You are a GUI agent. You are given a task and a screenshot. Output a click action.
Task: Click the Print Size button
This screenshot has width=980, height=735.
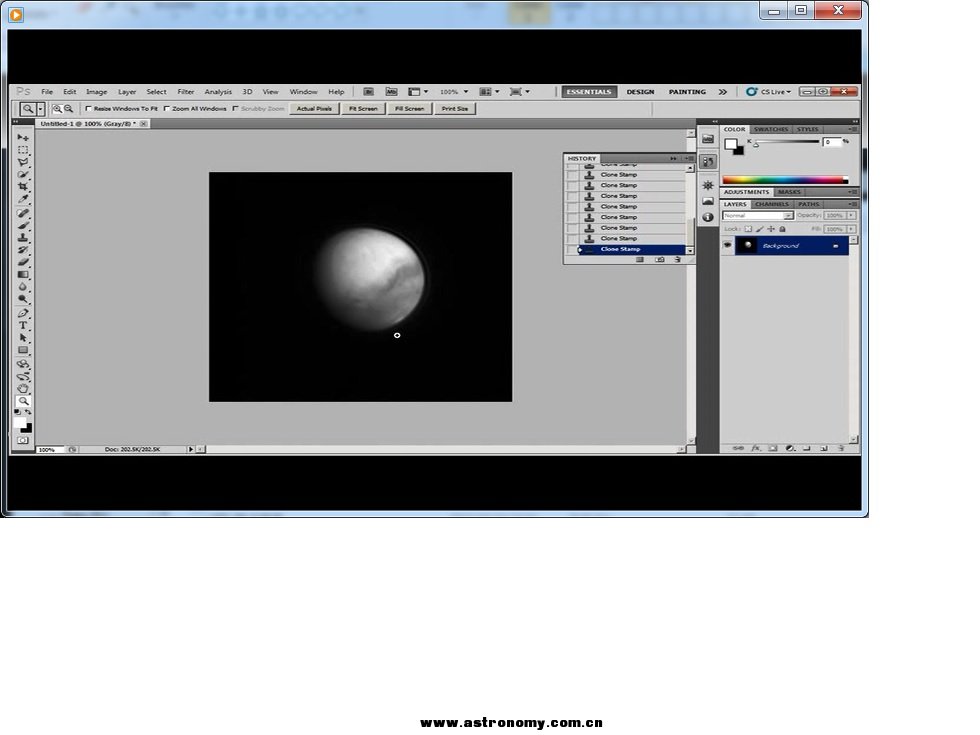tap(455, 109)
